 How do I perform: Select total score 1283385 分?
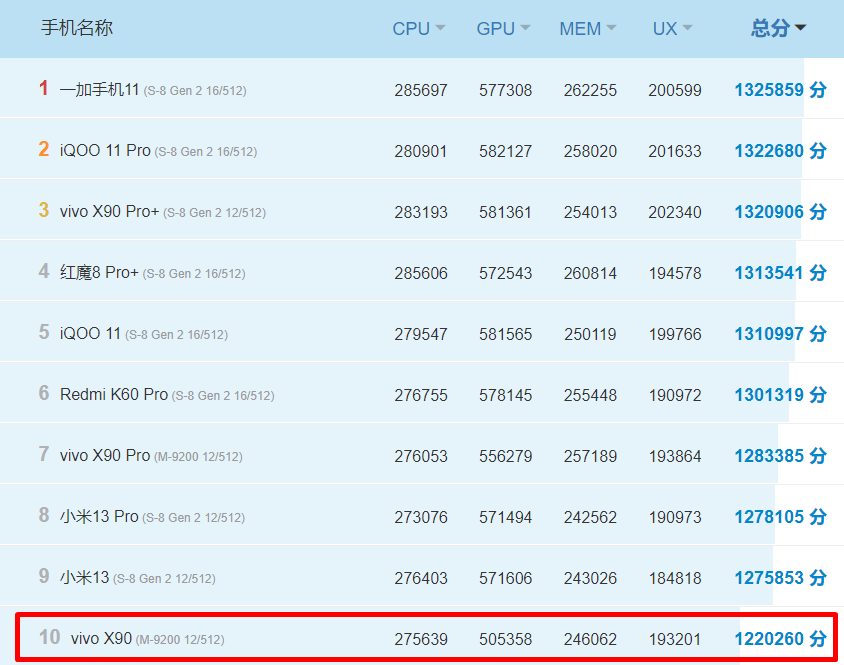pos(780,456)
